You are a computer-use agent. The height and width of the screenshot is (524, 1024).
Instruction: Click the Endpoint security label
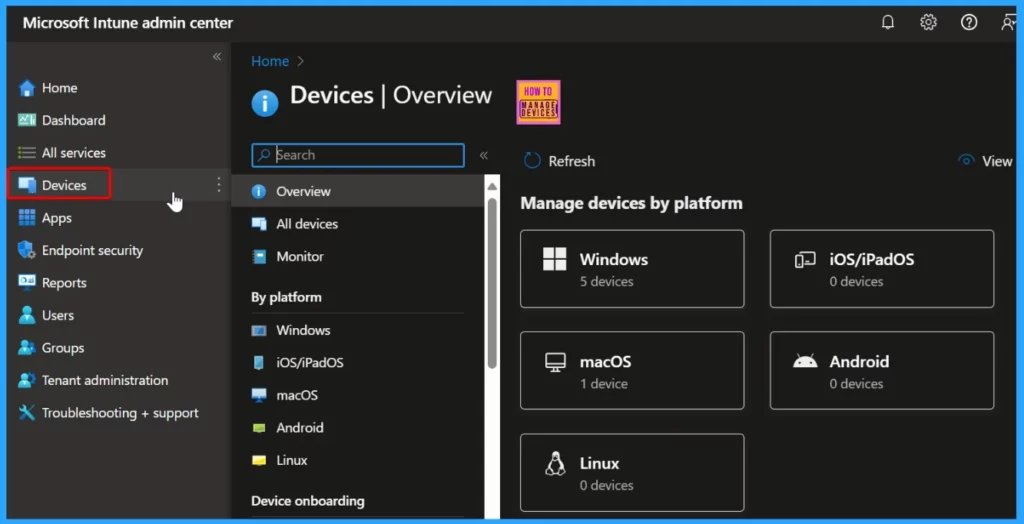(92, 250)
